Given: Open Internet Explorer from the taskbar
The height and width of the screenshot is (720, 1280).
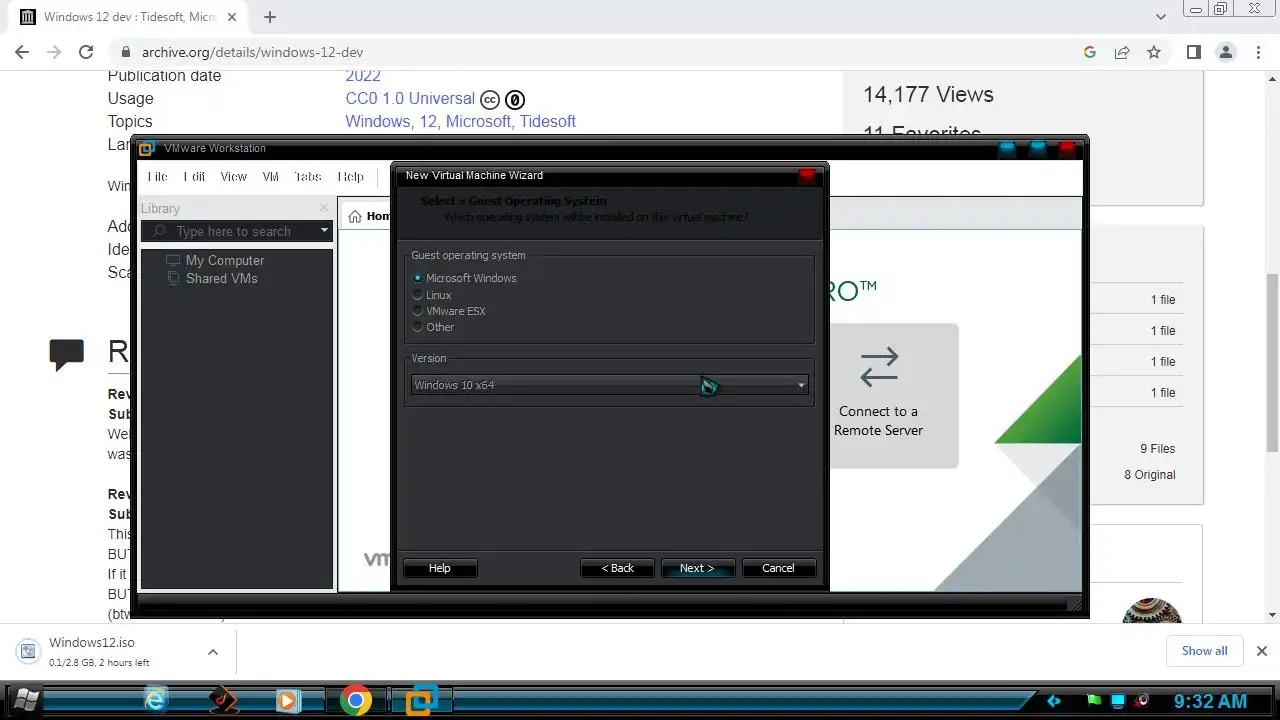Looking at the screenshot, I should click(156, 701).
